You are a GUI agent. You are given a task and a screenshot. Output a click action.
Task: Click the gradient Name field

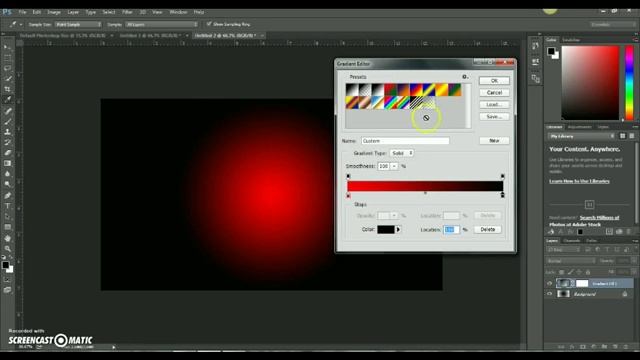pyautogui.click(x=405, y=141)
